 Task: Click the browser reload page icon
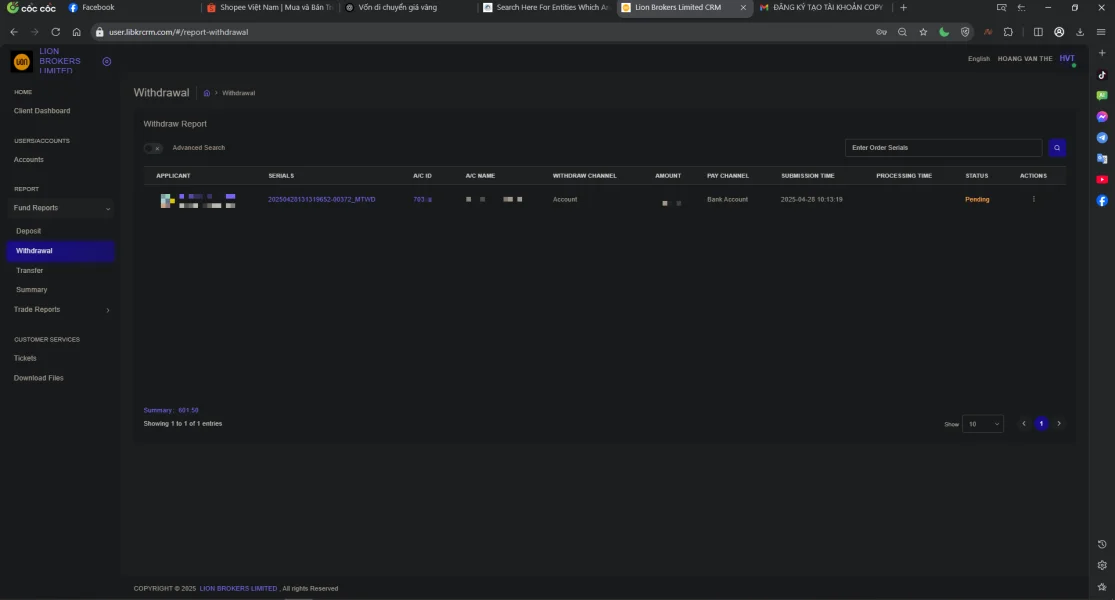[x=55, y=32]
